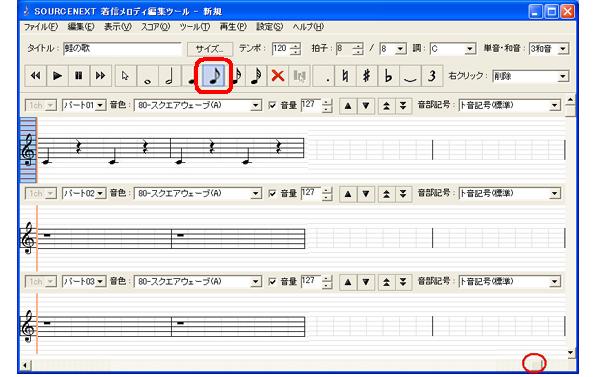
Task: Move パート01 notes down one step
Action: coord(366,106)
